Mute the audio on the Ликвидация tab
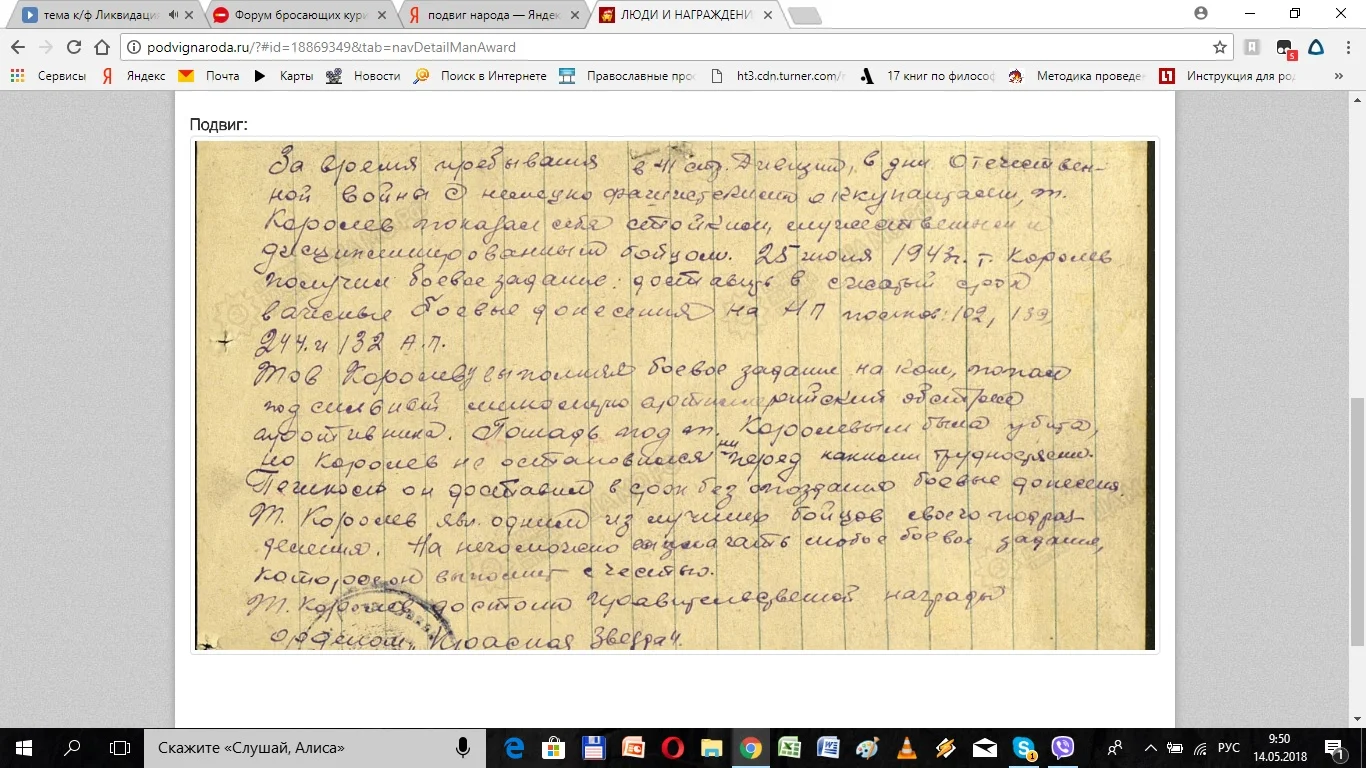This screenshot has height=768, width=1366. pyautogui.click(x=174, y=15)
